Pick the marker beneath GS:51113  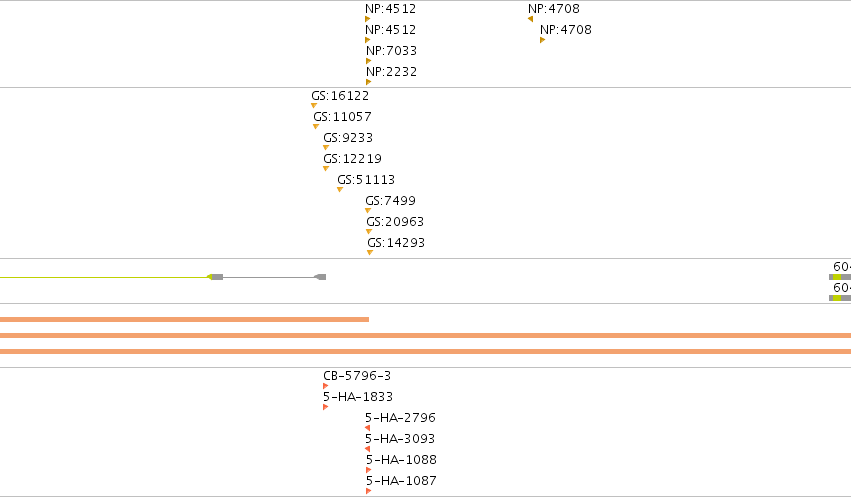pos(340,190)
